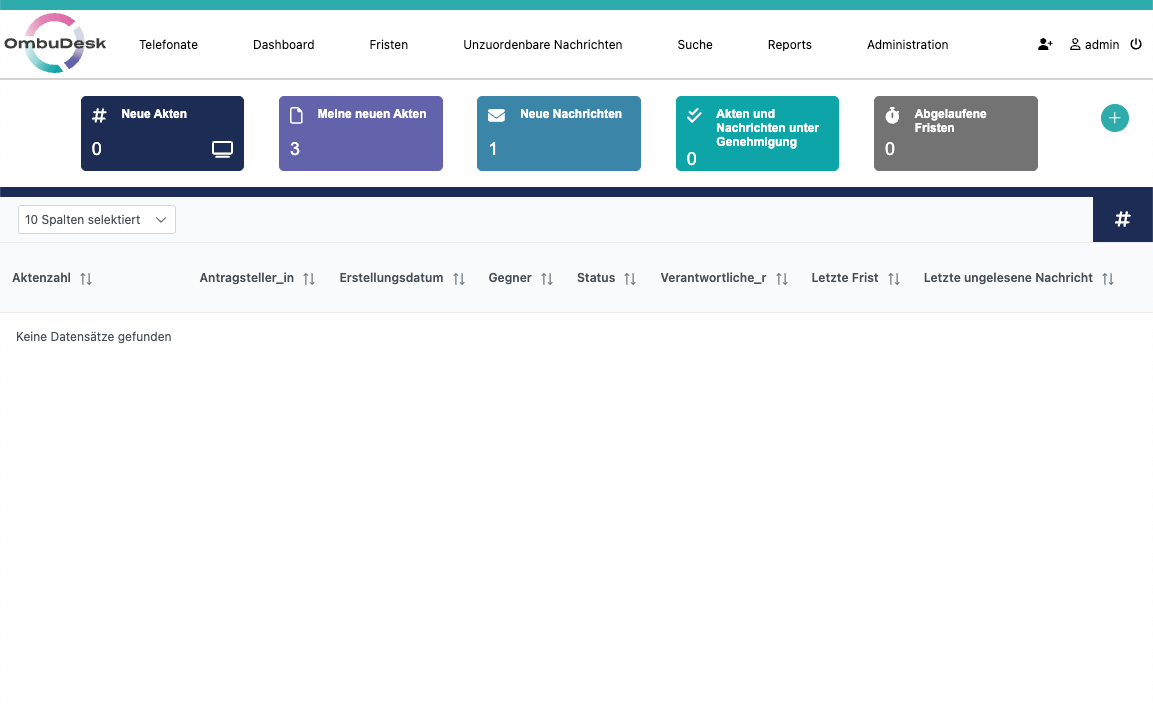Viewport: 1153px width, 710px height.
Task: Sort by Antragsteller_in arrows icon
Action: pyautogui.click(x=309, y=279)
